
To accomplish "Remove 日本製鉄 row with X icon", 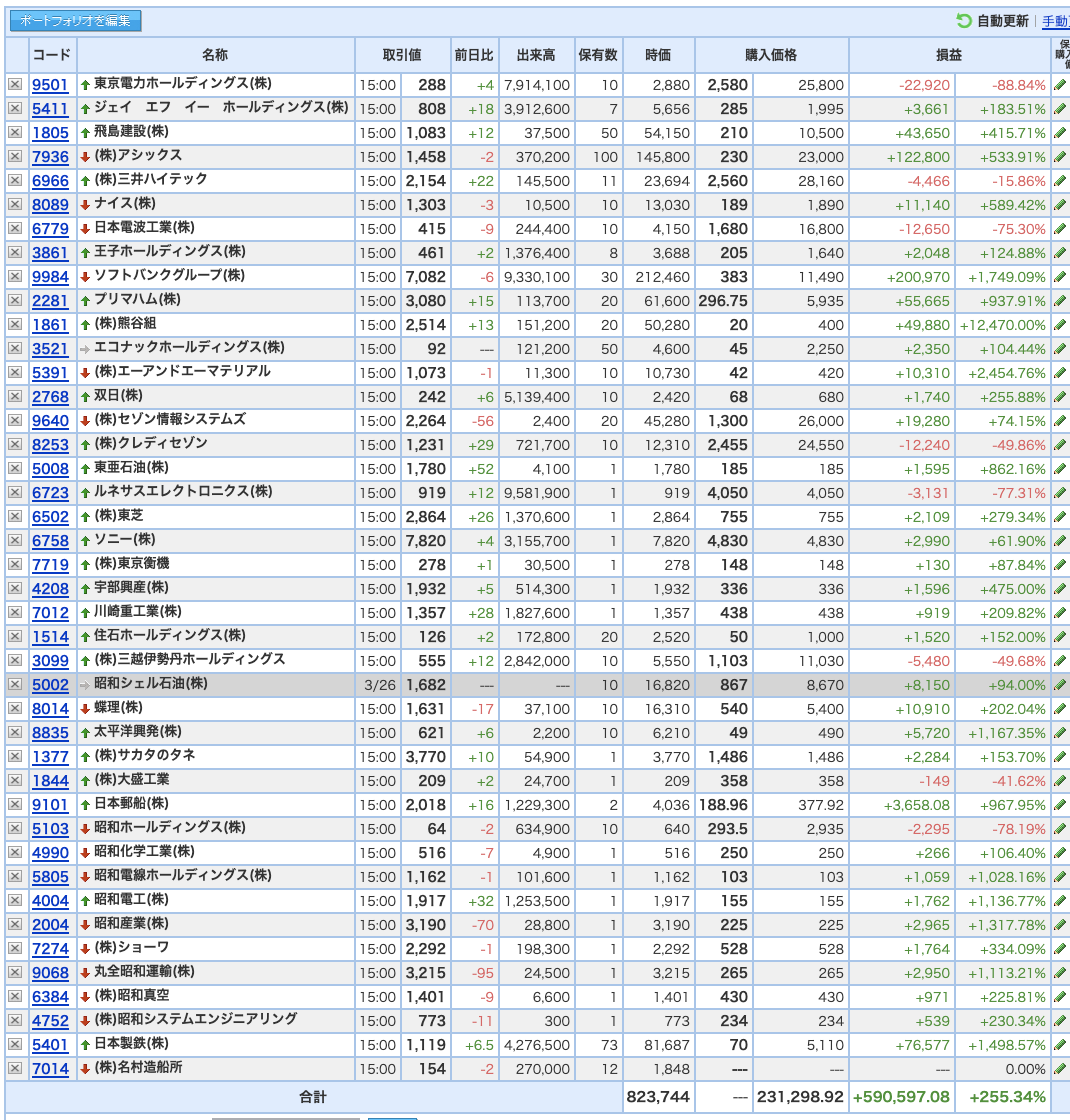I will pyautogui.click(x=15, y=1044).
